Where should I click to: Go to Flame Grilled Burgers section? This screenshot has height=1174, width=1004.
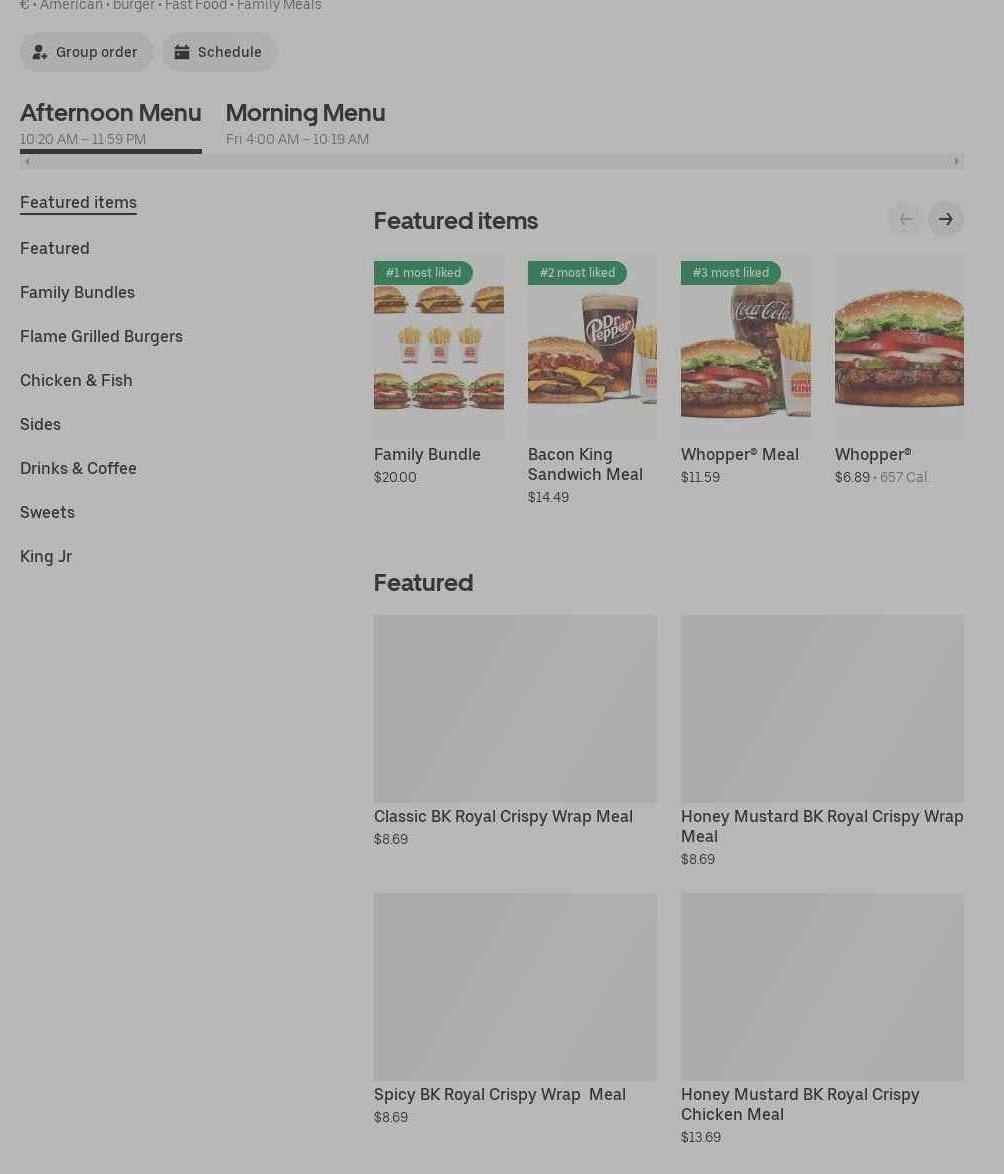101,337
